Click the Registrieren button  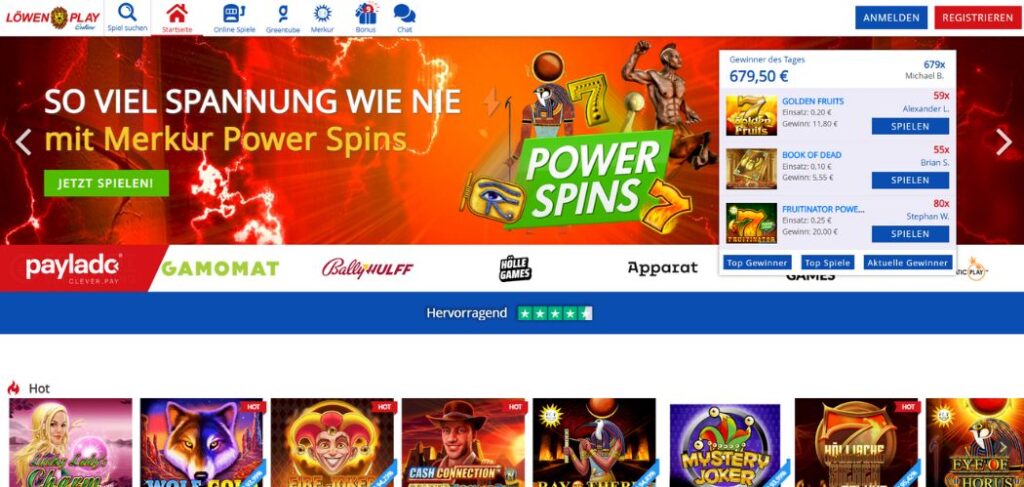click(x=978, y=18)
